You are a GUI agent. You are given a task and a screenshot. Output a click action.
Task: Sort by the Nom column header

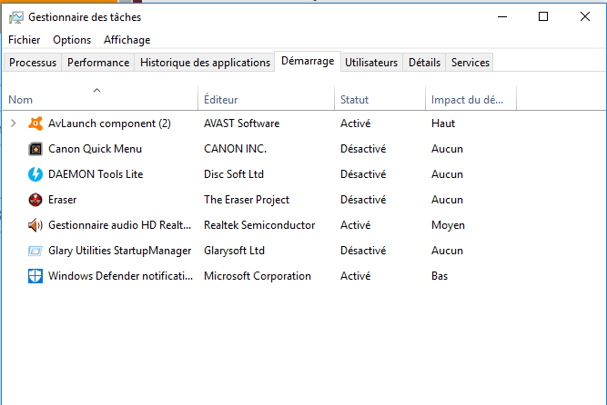[101, 98]
